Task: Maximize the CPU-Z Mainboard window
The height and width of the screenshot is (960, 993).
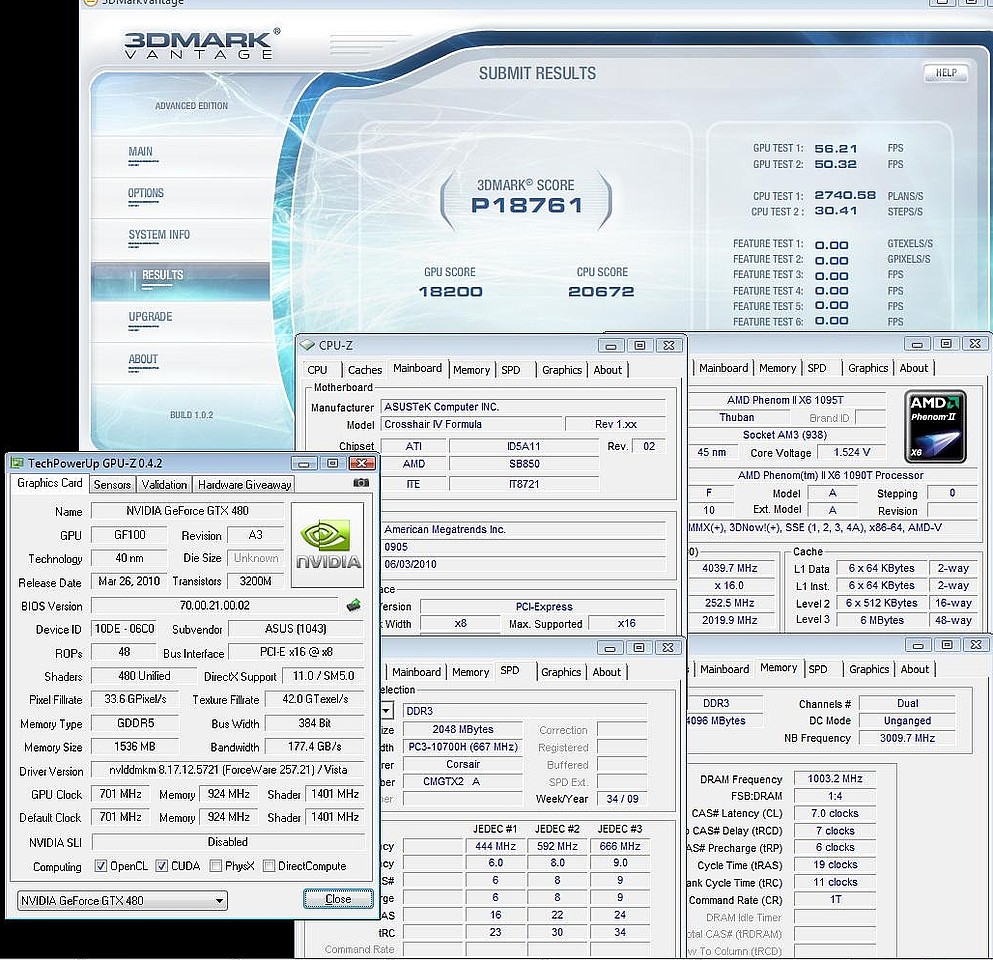Action: tap(640, 346)
